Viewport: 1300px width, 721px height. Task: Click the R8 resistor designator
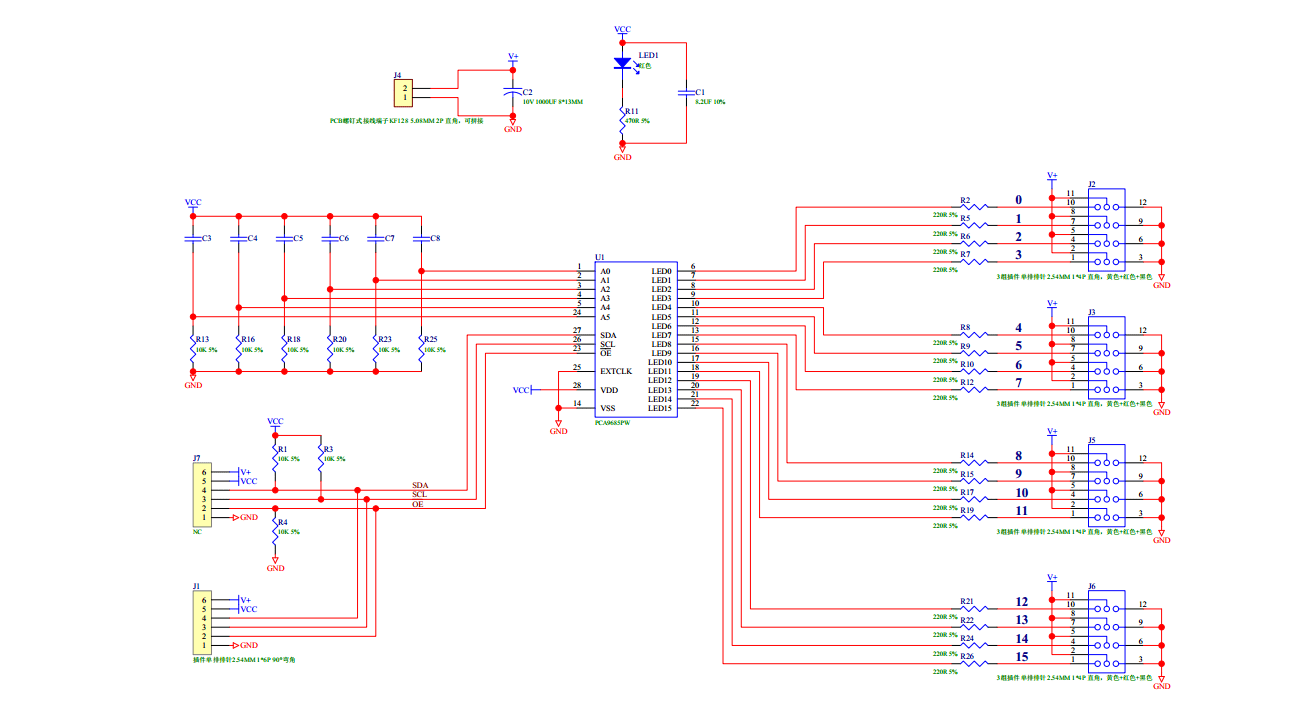[x=965, y=327]
